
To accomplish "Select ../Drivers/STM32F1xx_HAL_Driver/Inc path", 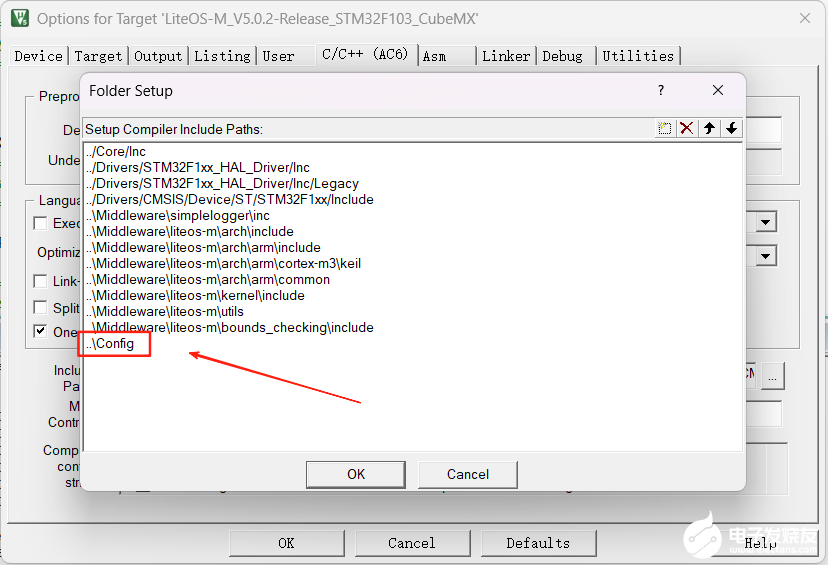I will pyautogui.click(x=413, y=167).
